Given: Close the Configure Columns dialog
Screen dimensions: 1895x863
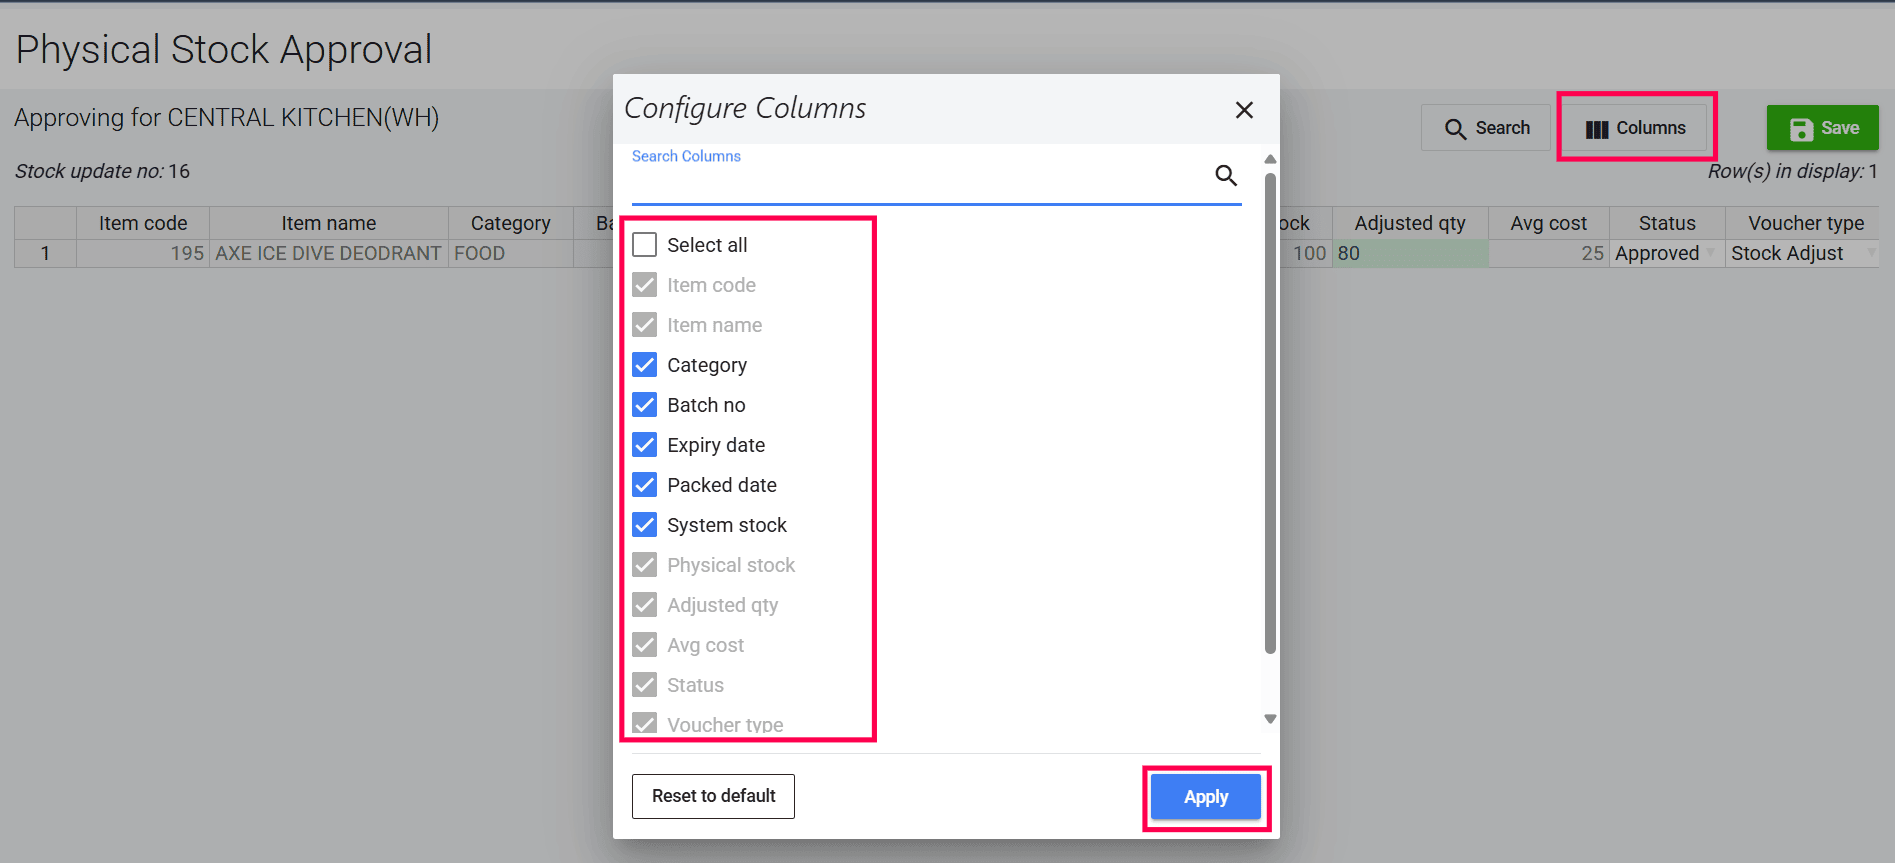Looking at the screenshot, I should pyautogui.click(x=1244, y=110).
